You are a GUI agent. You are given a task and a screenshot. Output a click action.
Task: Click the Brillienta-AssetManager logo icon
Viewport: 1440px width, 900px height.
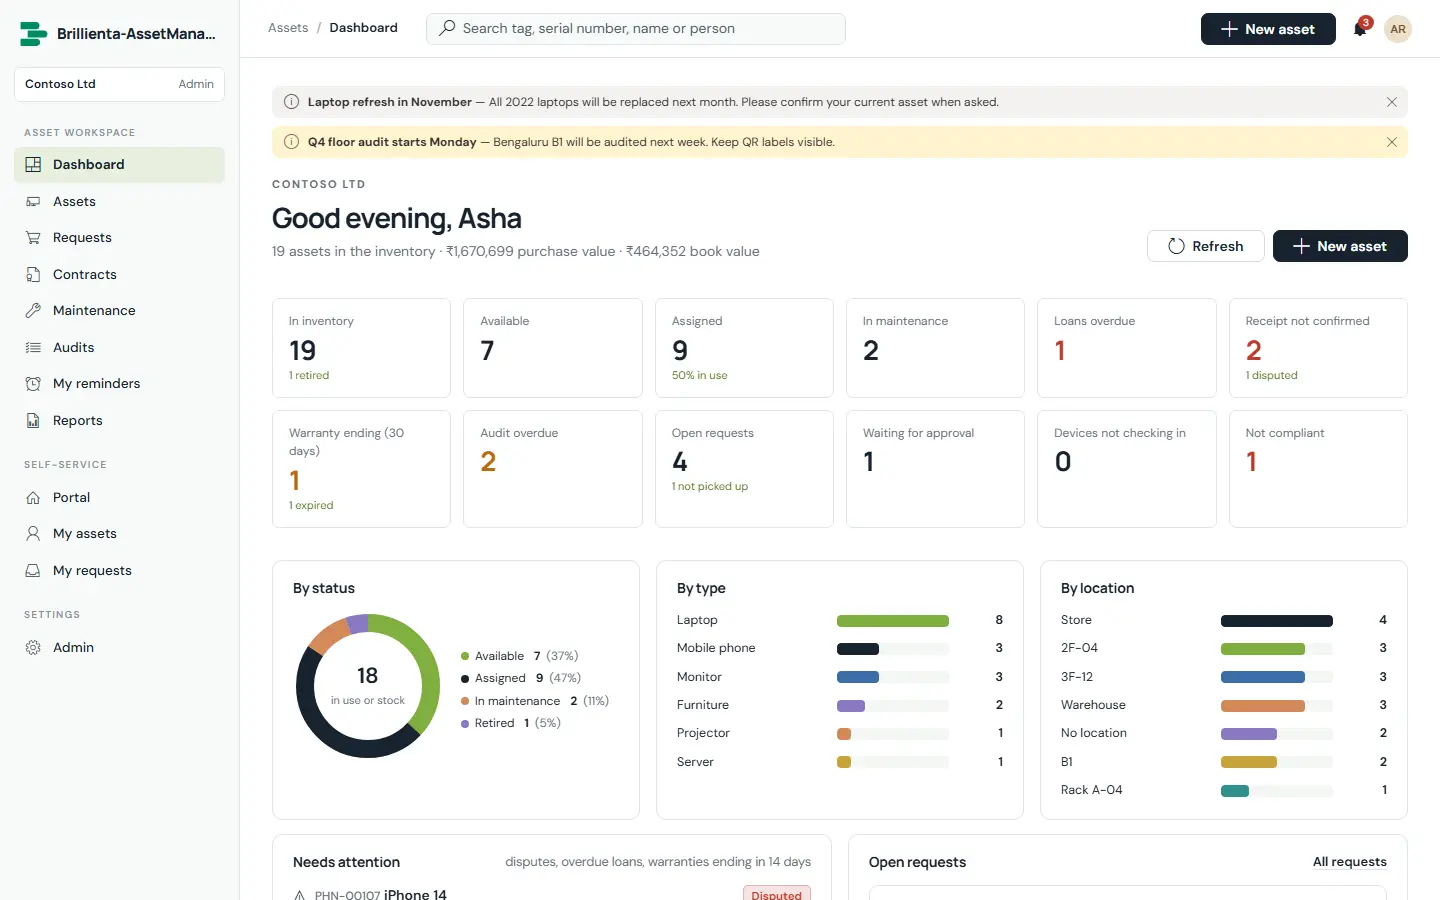pyautogui.click(x=33, y=34)
